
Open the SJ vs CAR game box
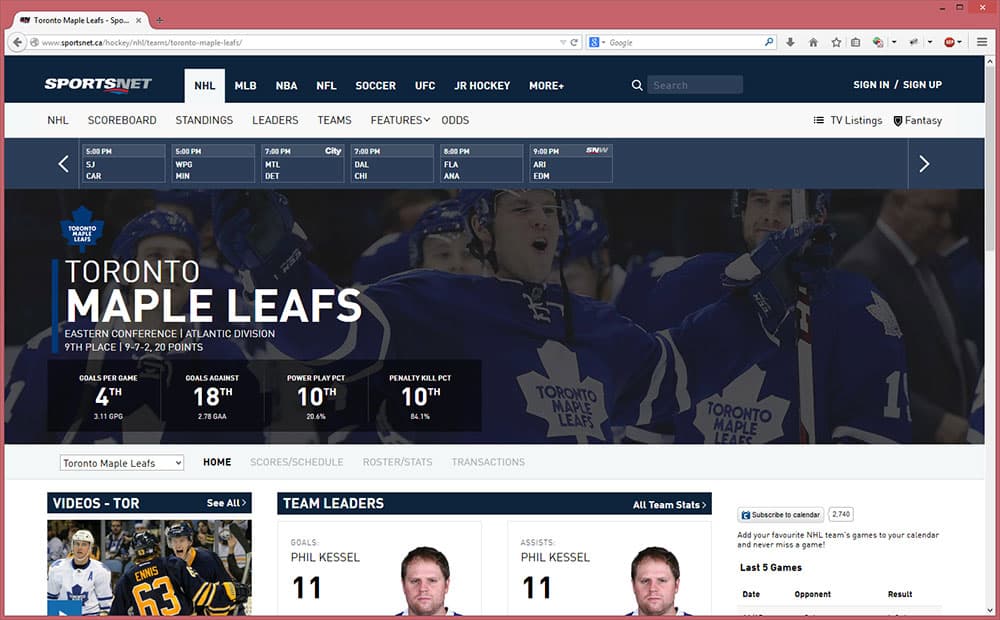pyautogui.click(x=124, y=163)
